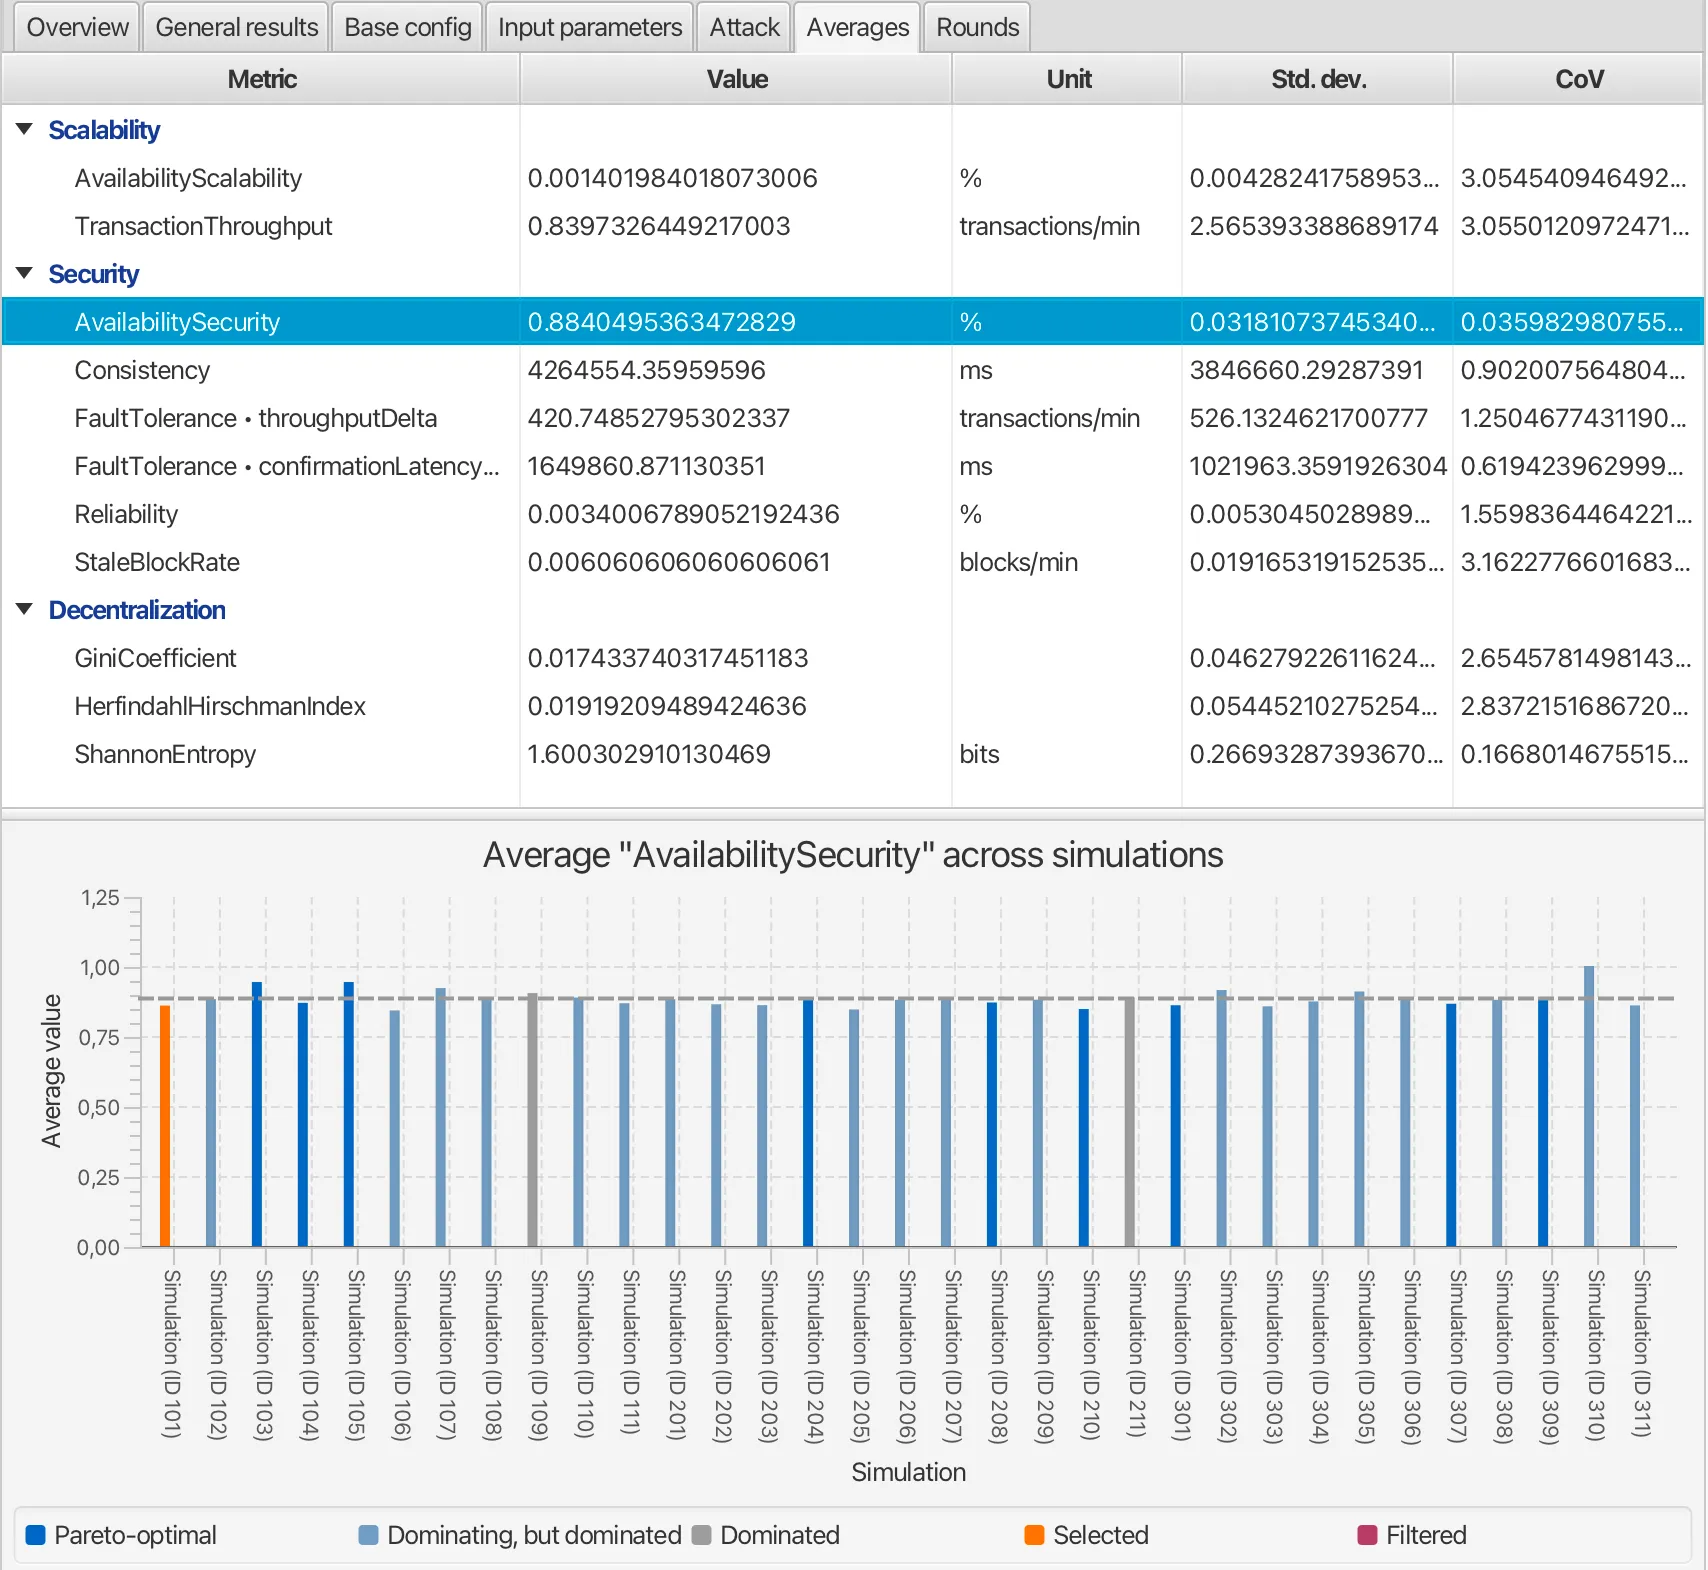Sort by the Metric column header
This screenshot has width=1708, height=1570.
click(x=261, y=79)
